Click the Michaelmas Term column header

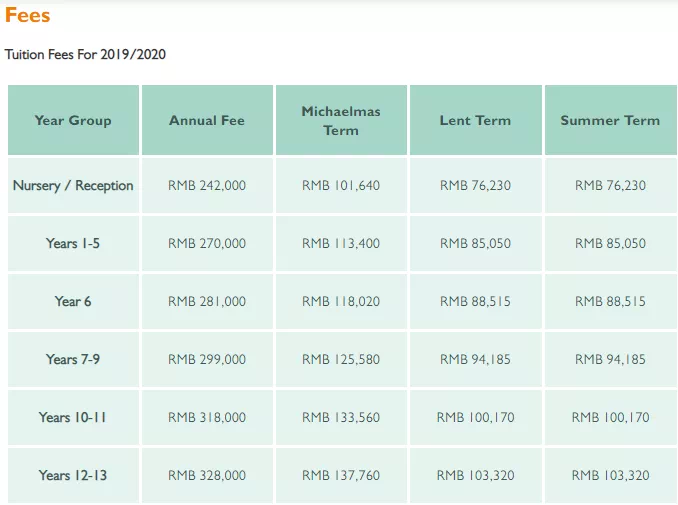pos(341,120)
